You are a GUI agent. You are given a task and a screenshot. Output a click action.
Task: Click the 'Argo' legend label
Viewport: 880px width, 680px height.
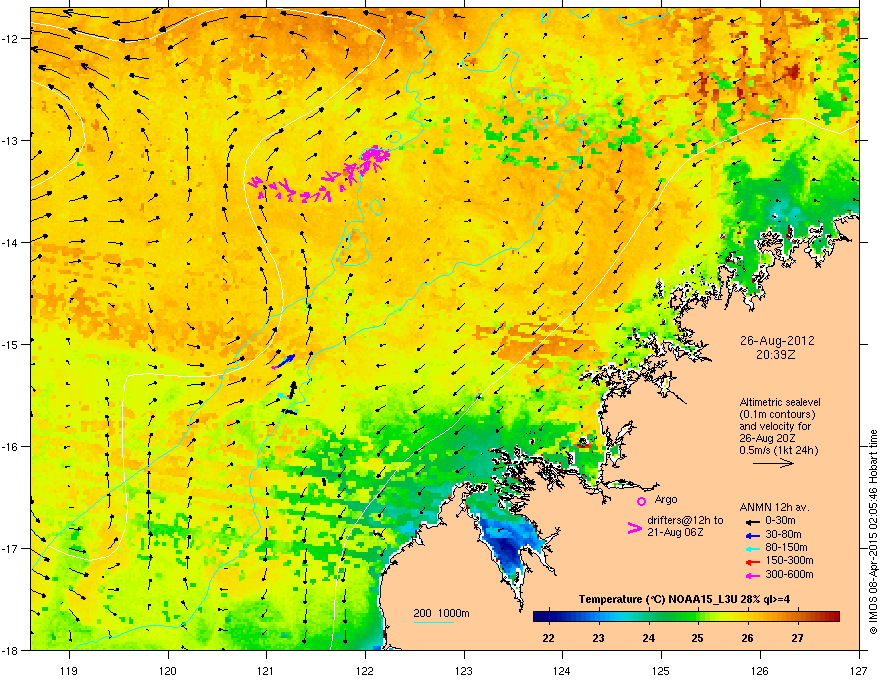point(666,499)
